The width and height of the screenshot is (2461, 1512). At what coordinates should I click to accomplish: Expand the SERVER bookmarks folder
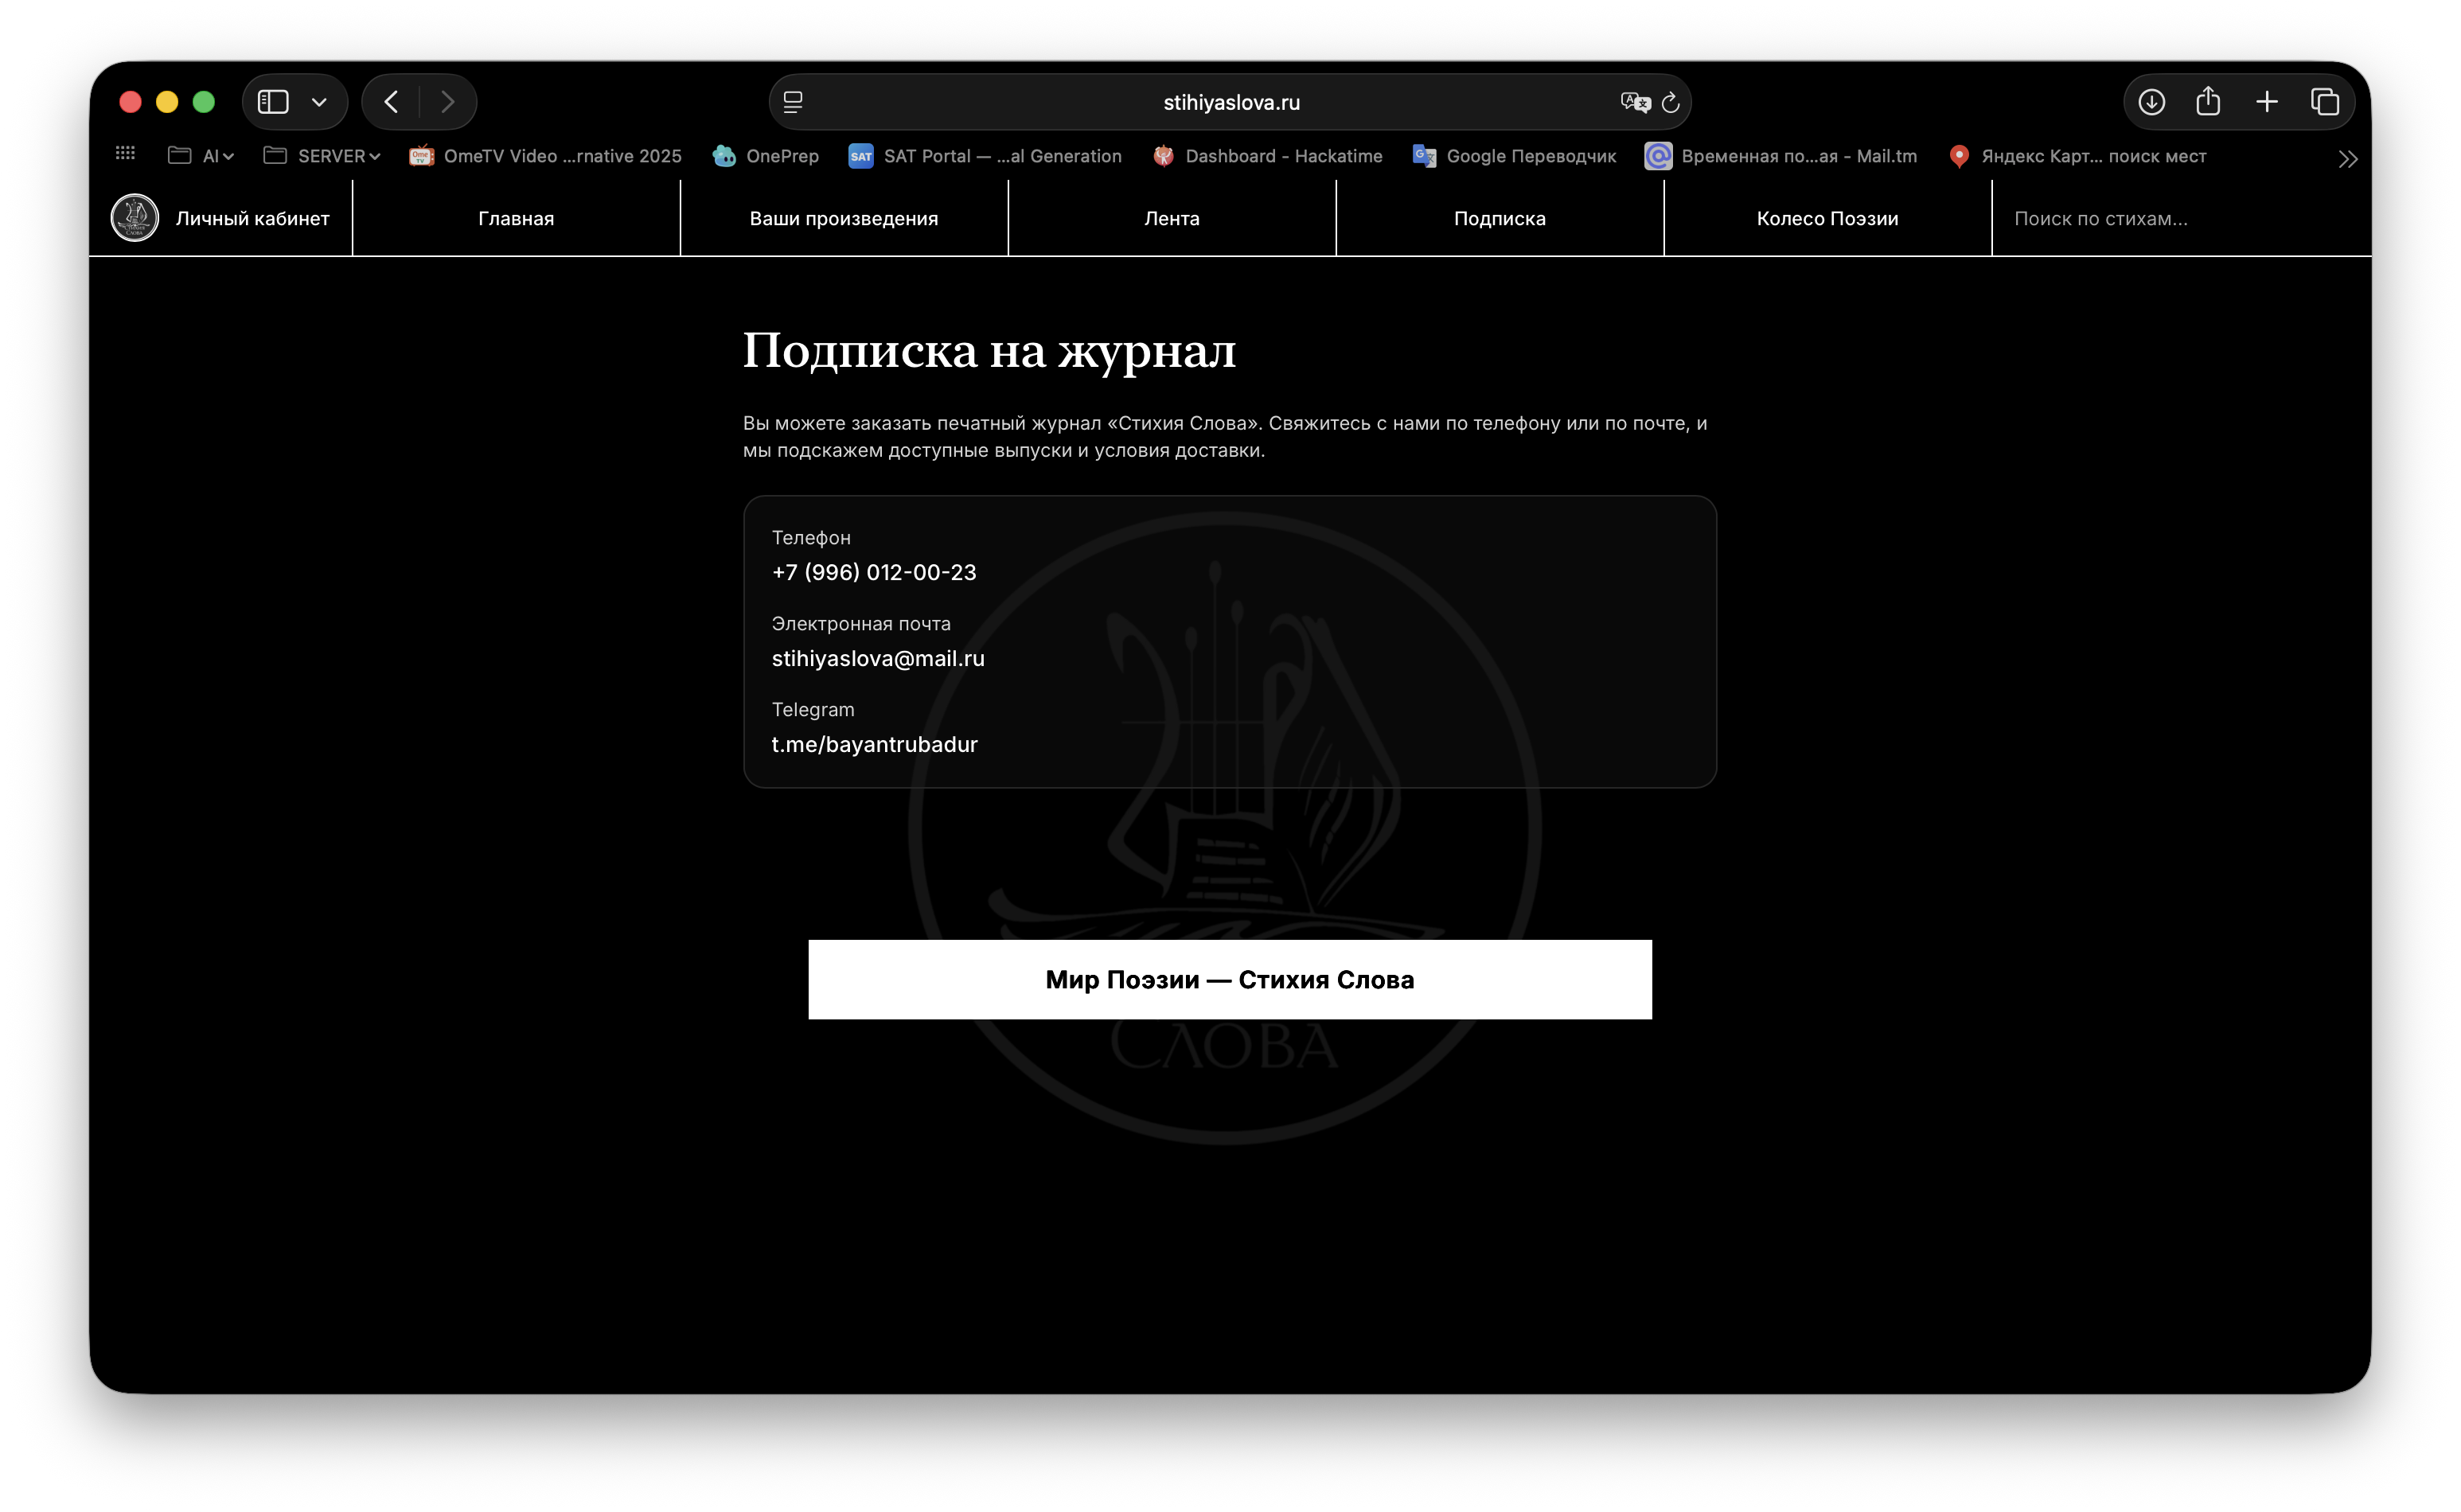coord(322,156)
